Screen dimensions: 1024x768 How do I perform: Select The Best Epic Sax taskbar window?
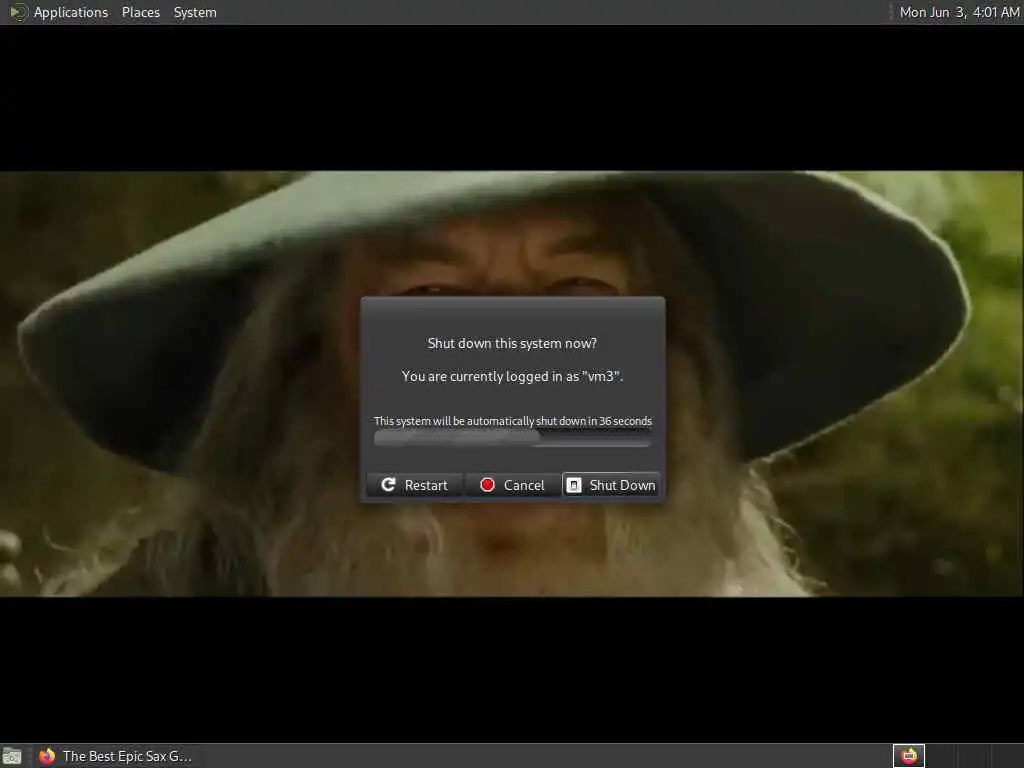[x=115, y=756]
